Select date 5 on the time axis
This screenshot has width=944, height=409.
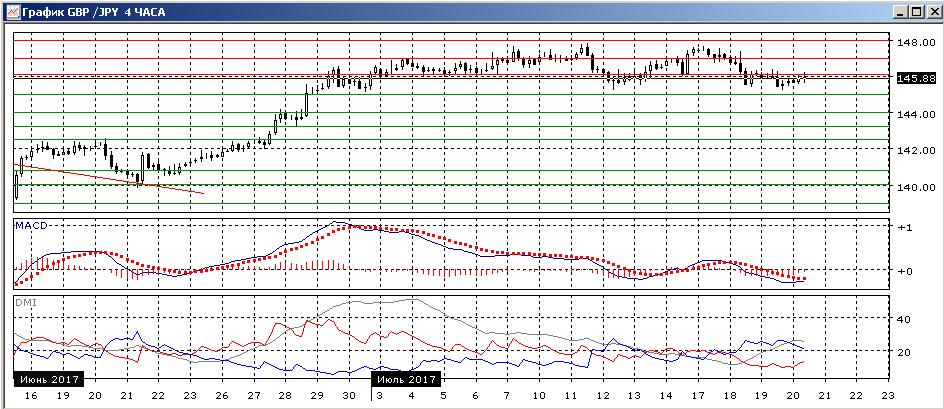[443, 396]
